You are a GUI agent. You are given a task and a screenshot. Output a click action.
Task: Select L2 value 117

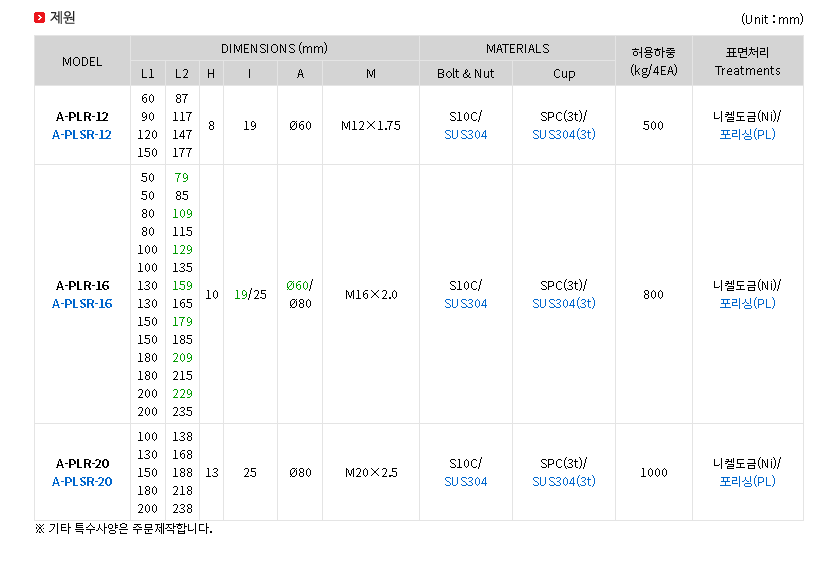point(182,116)
